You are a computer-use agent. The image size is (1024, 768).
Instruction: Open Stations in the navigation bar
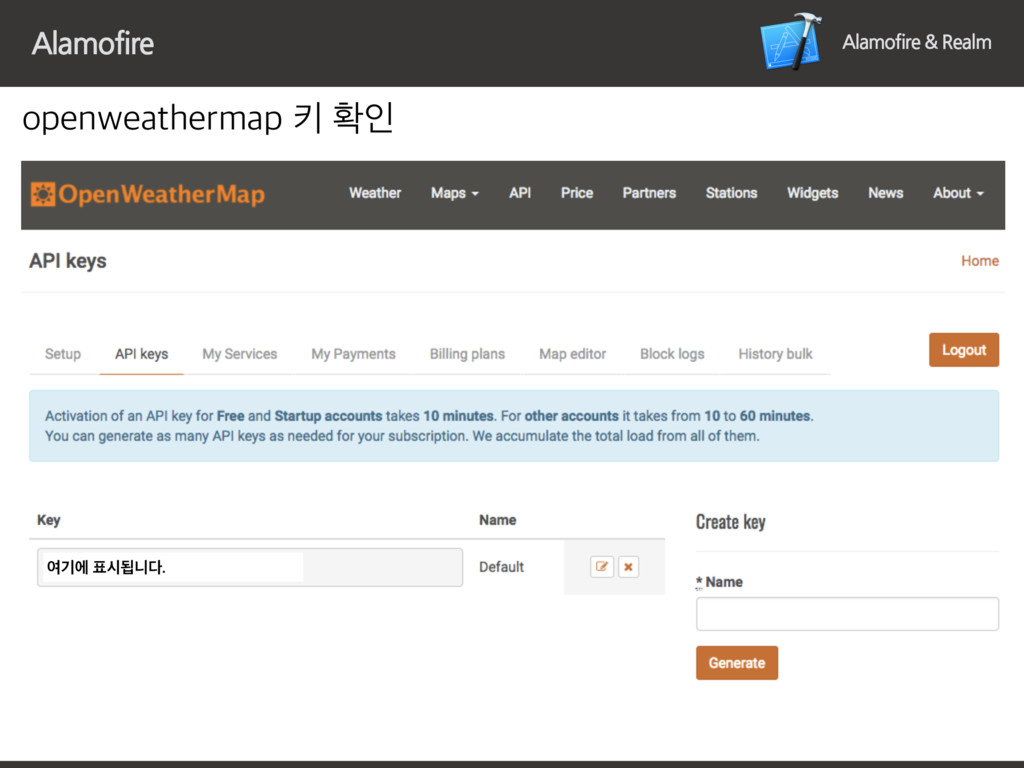731,193
